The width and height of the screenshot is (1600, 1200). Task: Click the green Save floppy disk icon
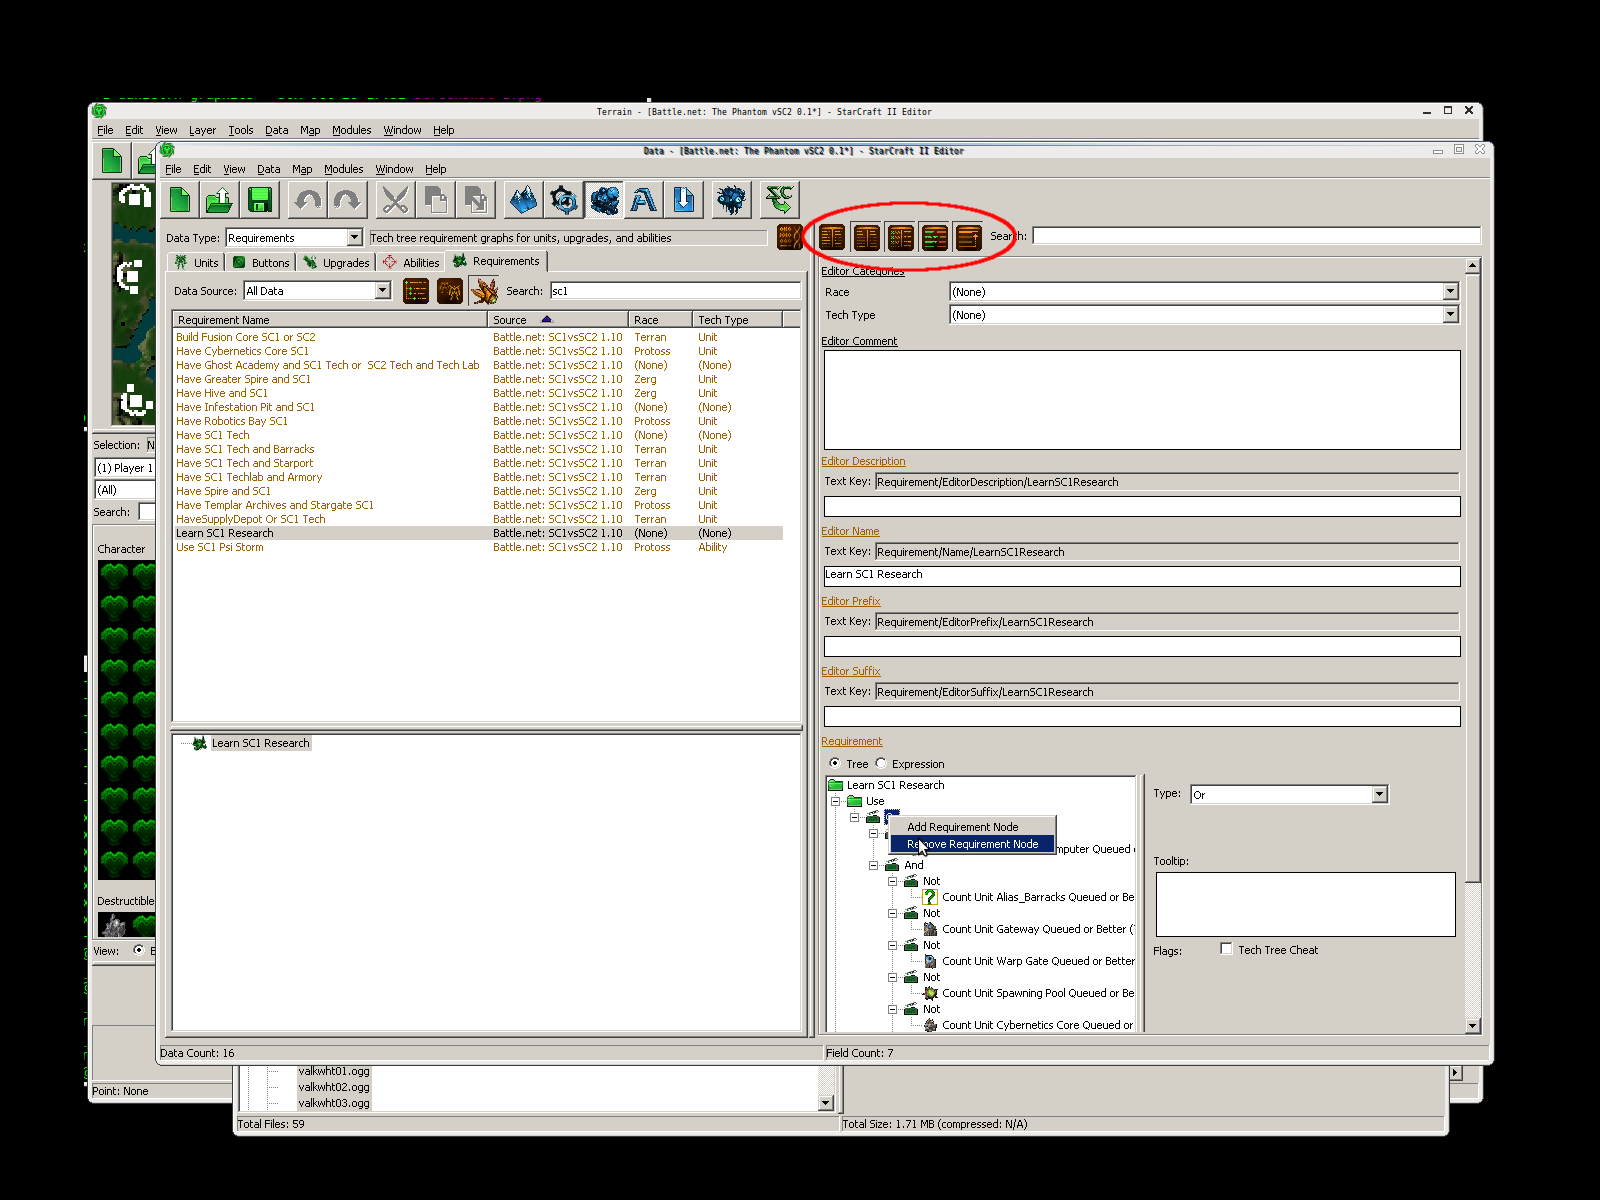click(x=260, y=201)
